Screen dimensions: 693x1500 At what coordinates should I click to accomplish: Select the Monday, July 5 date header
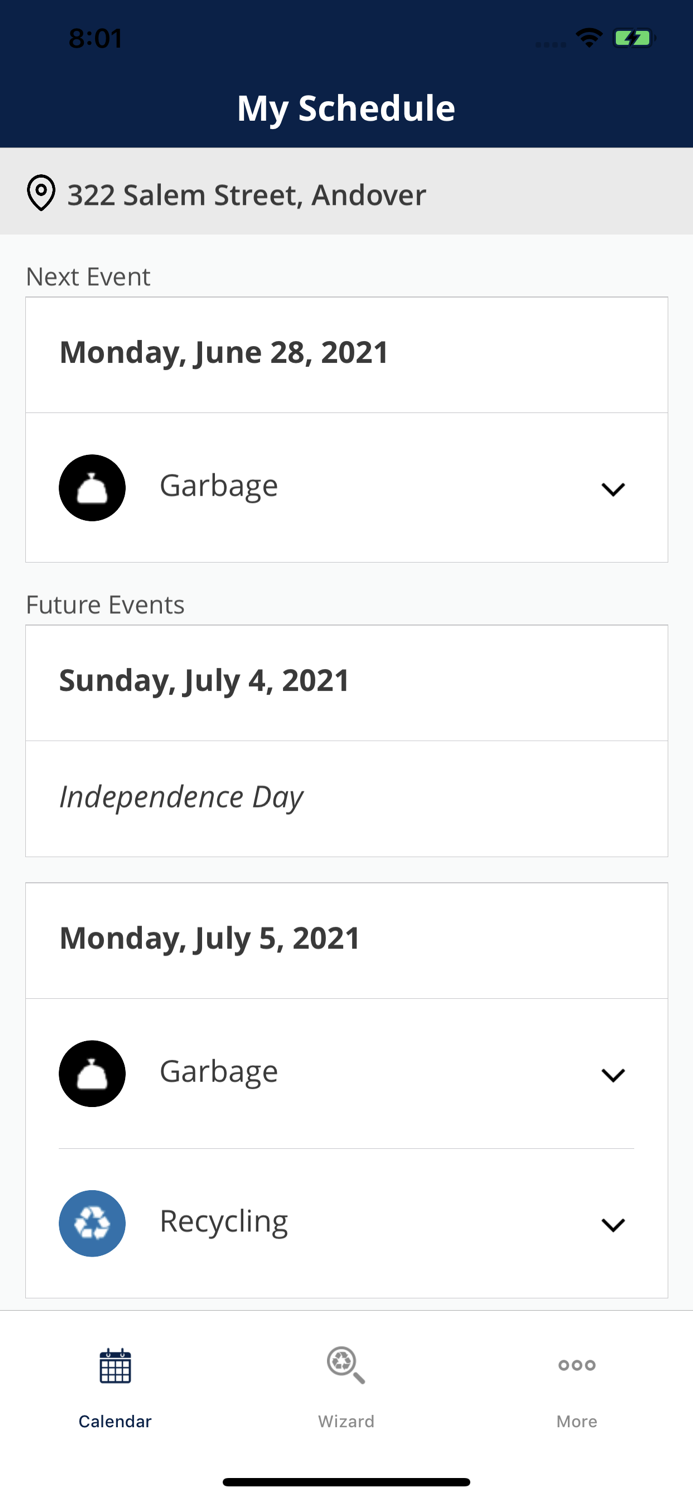[x=210, y=938]
